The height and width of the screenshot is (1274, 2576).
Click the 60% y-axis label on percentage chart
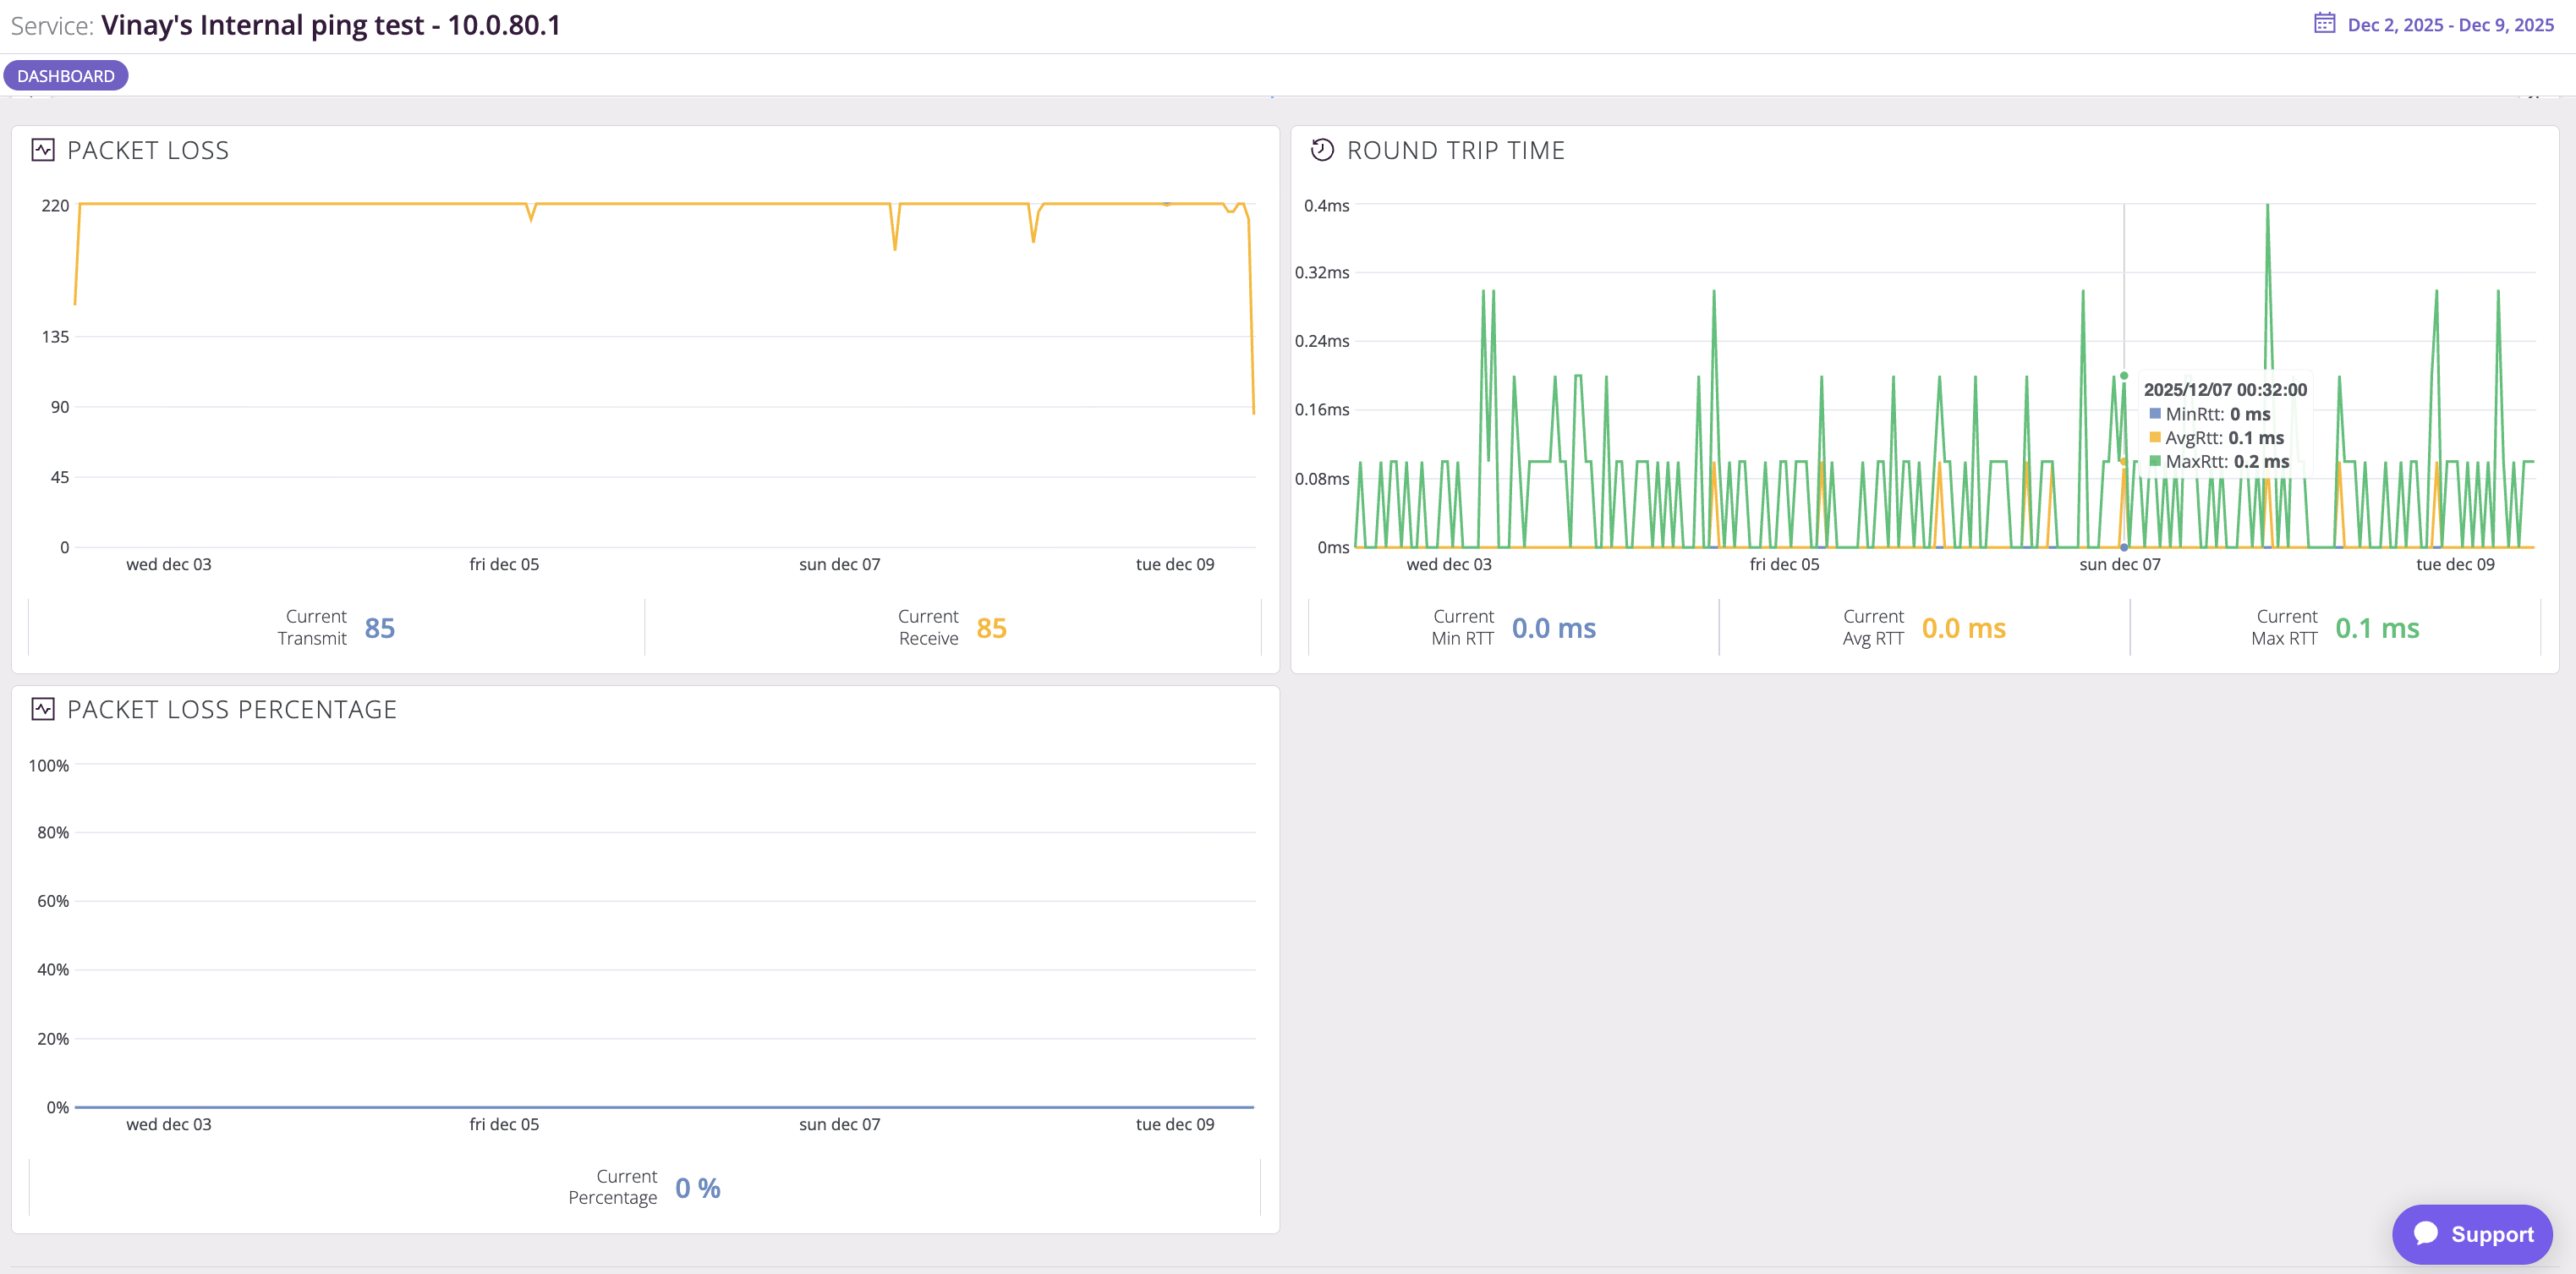coord(53,901)
